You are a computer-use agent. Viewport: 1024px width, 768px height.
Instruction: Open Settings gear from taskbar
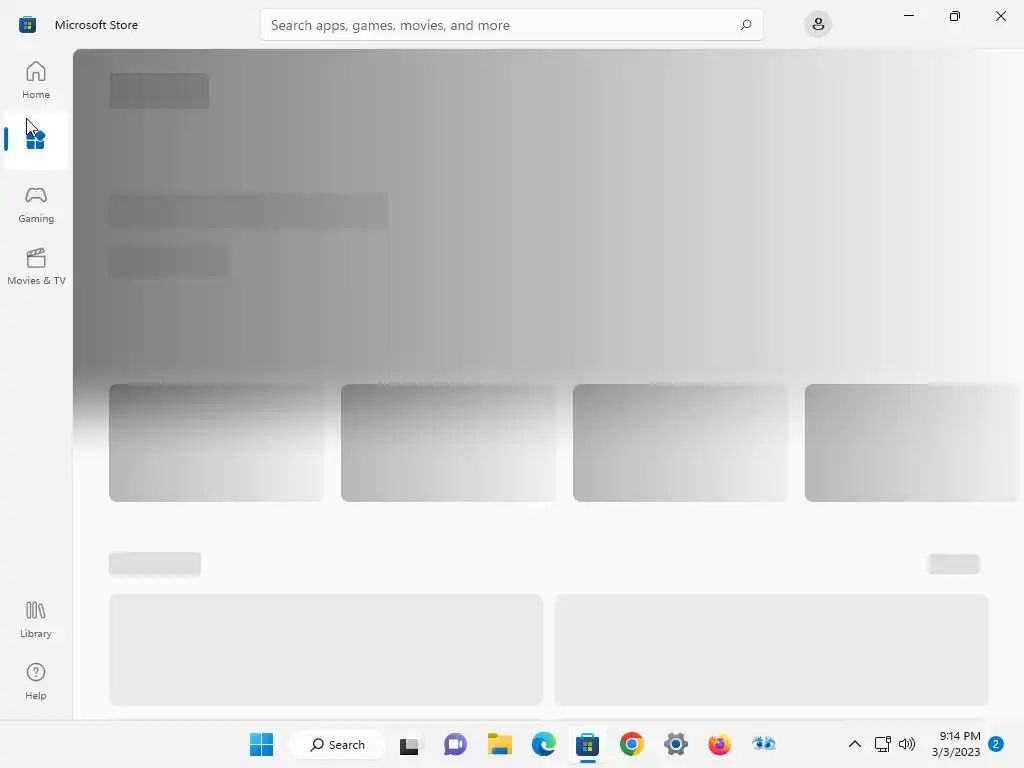tap(676, 744)
